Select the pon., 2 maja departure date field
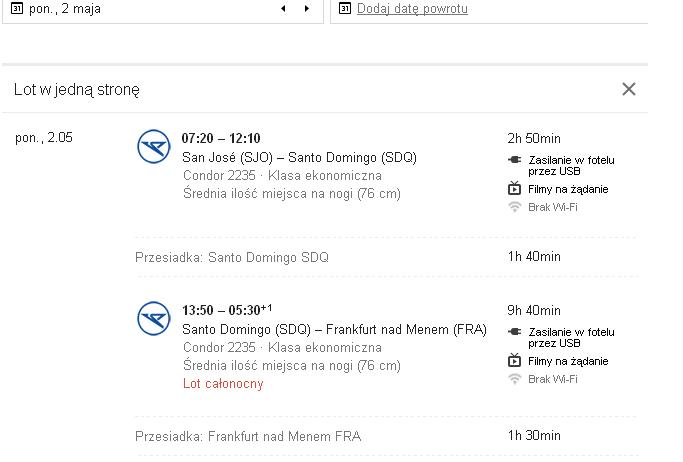683x462 pixels. click(x=163, y=9)
